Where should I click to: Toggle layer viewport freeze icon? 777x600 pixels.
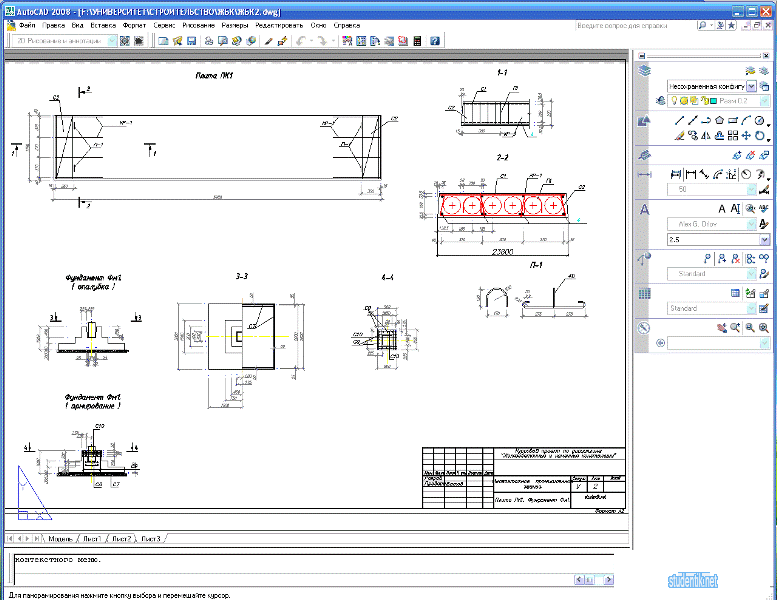pyautogui.click(x=694, y=101)
